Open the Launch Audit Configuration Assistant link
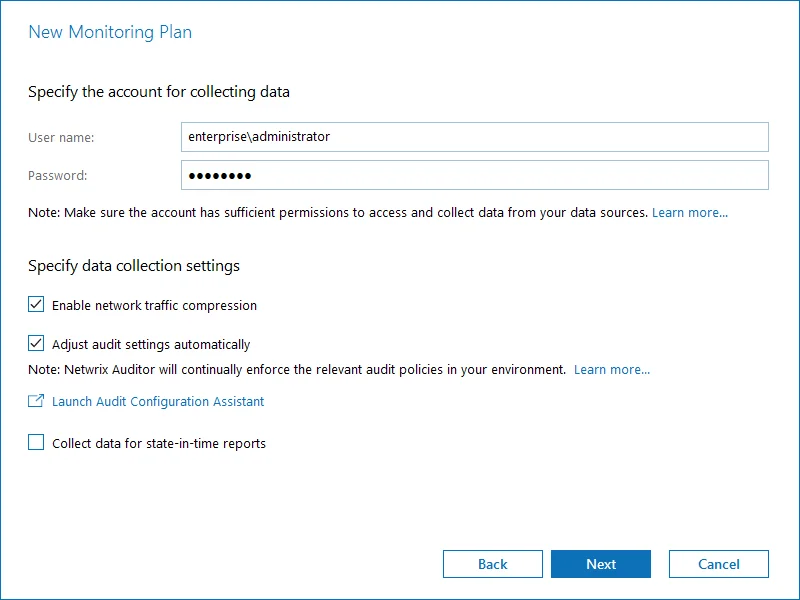800x600 pixels. point(158,402)
